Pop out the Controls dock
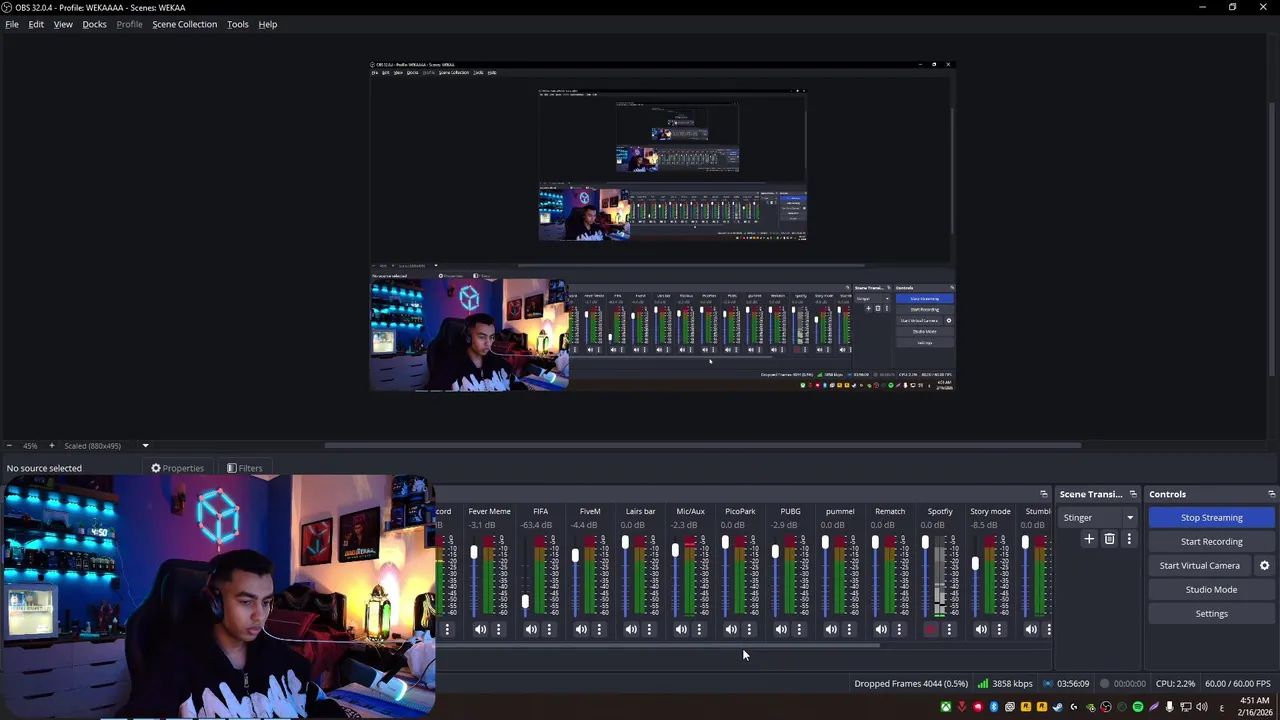Image resolution: width=1280 pixels, height=720 pixels. click(1271, 494)
